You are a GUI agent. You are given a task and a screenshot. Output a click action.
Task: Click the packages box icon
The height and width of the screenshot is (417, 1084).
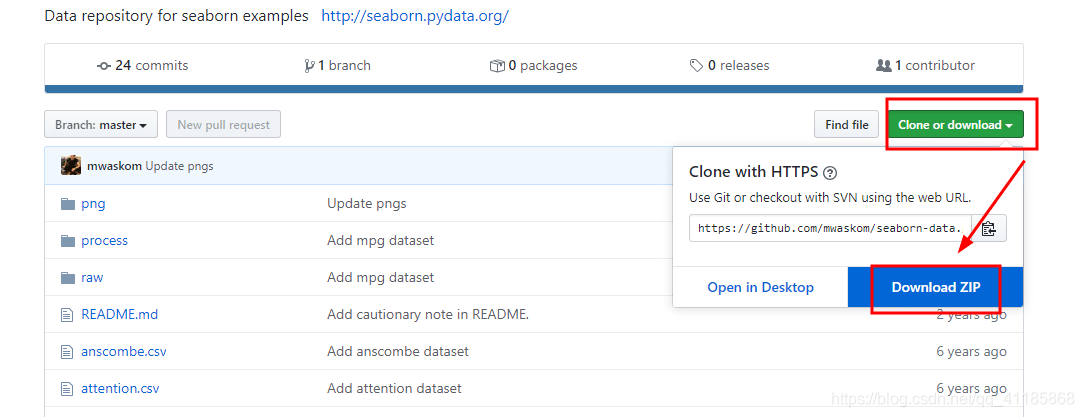tap(497, 66)
